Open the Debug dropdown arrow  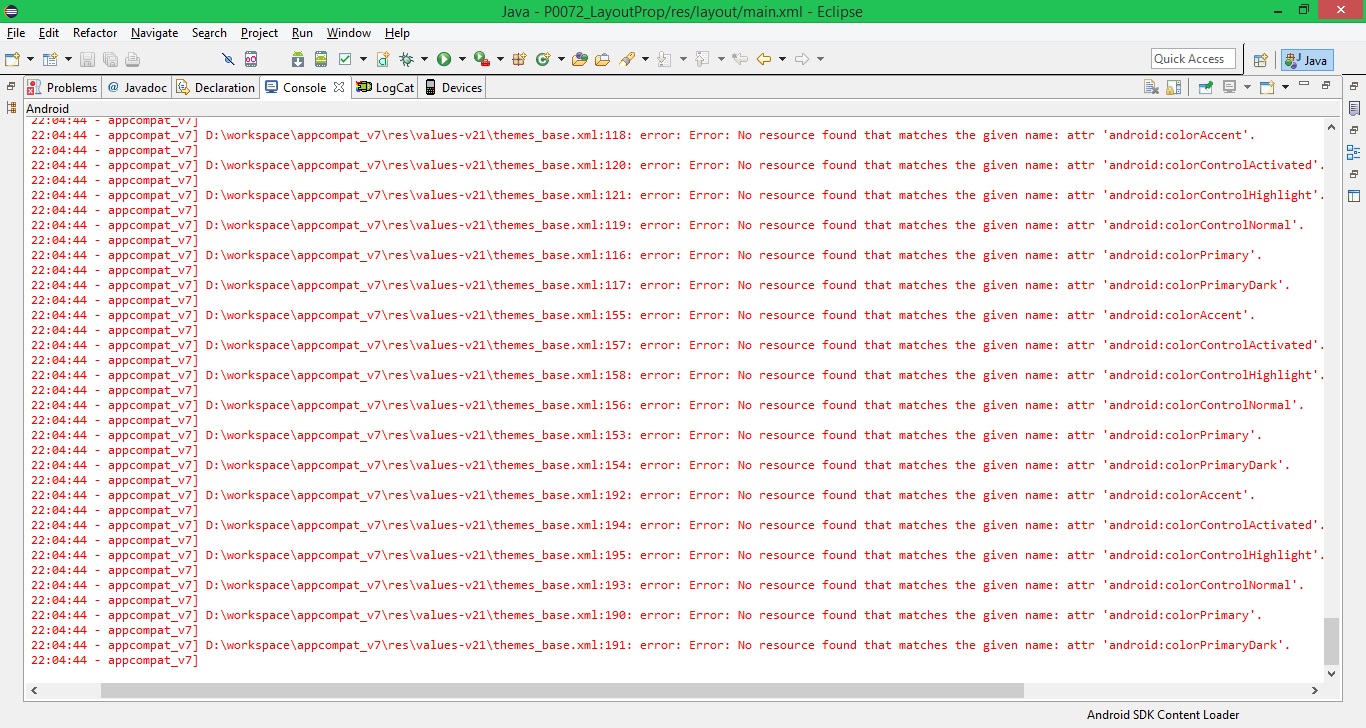coord(424,59)
